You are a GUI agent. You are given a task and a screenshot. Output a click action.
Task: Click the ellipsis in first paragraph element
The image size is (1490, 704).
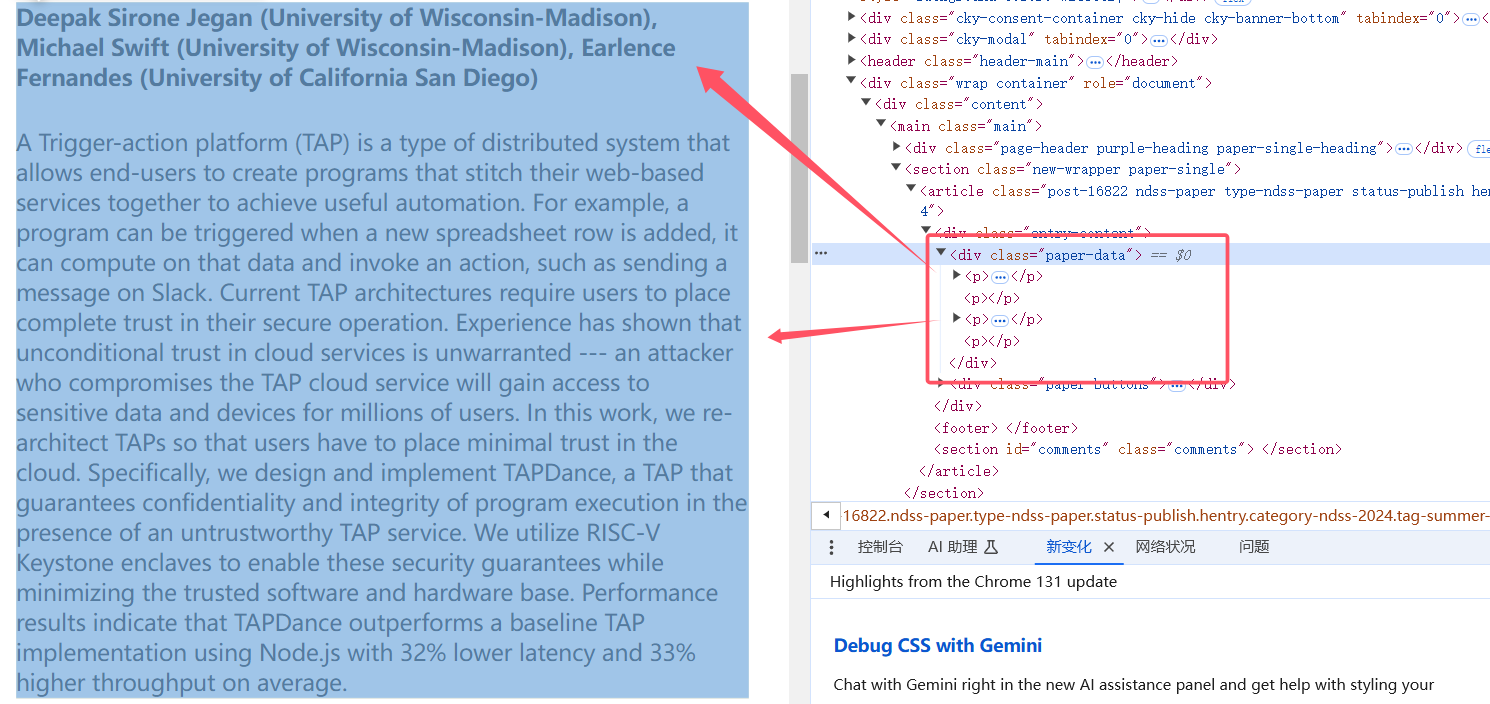[999, 277]
